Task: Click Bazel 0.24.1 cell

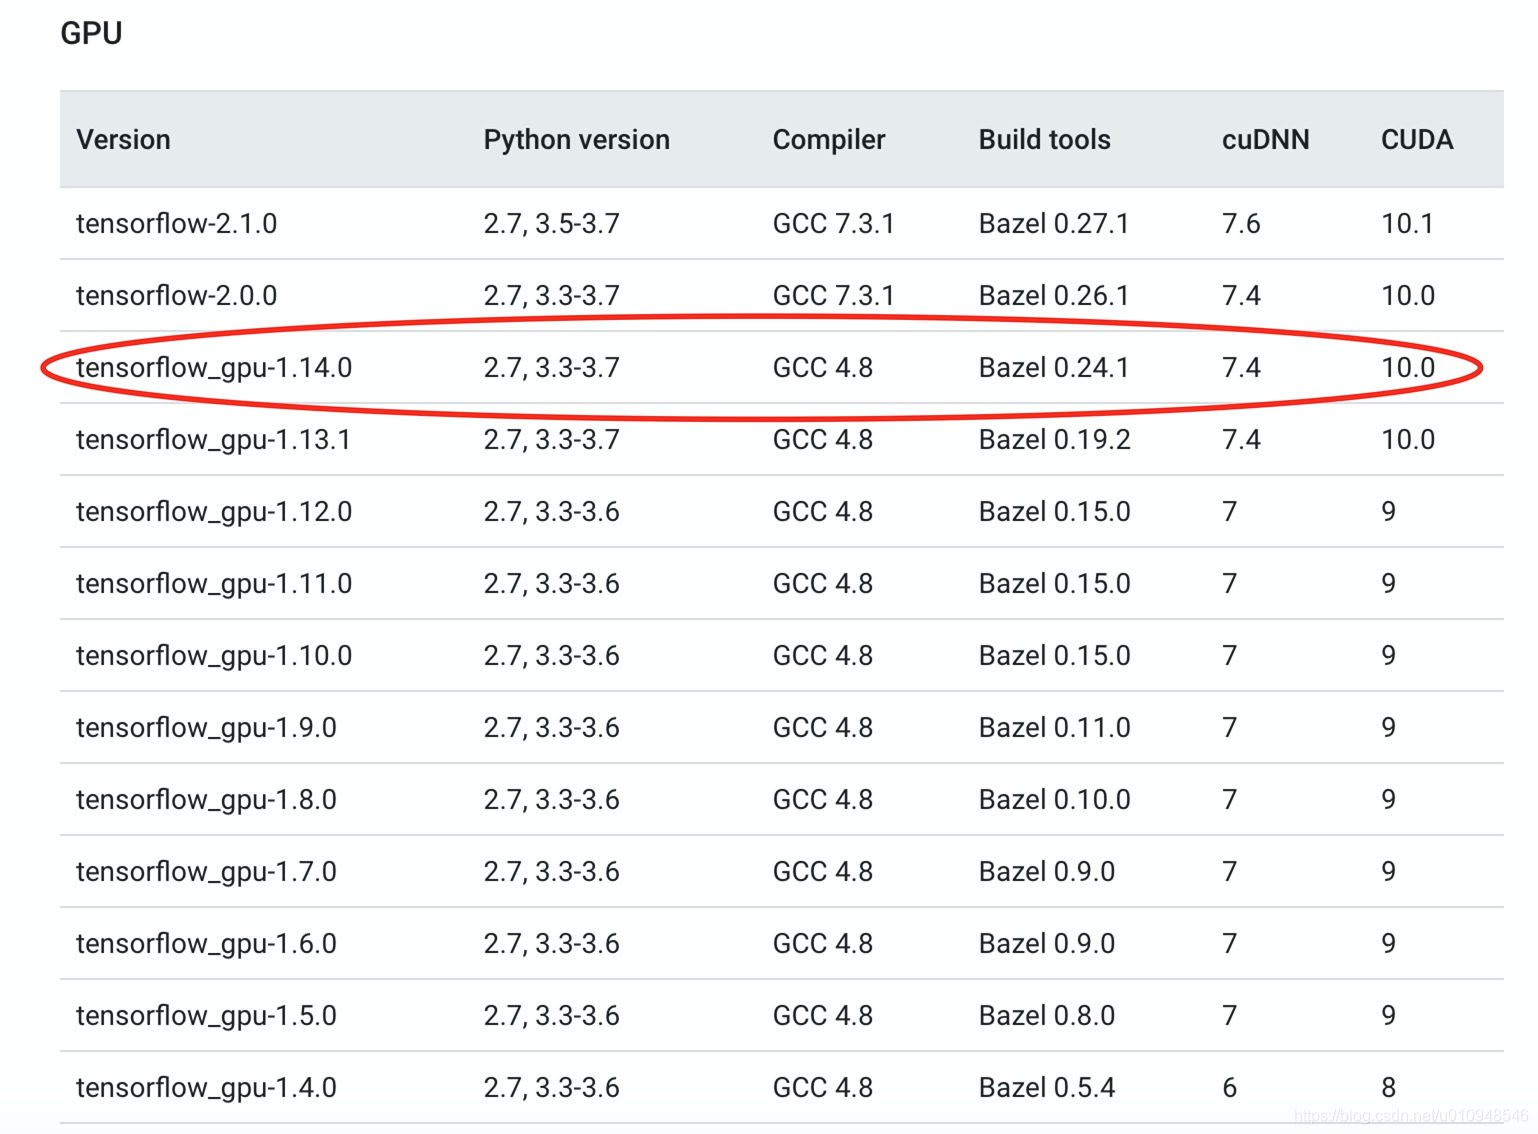Action: point(1053,367)
